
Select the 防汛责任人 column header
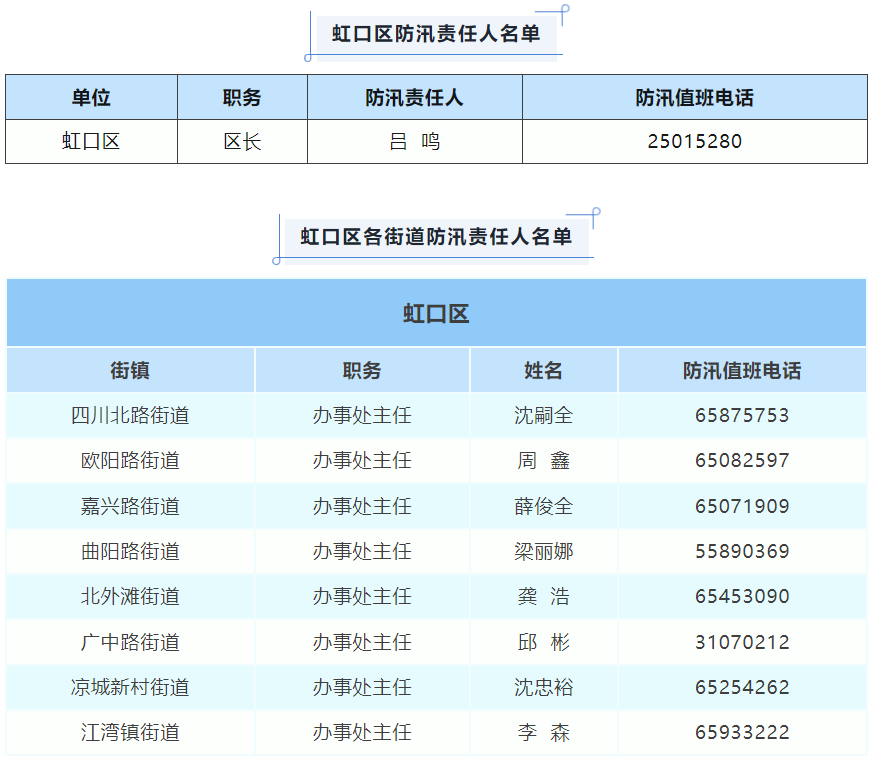coord(414,98)
